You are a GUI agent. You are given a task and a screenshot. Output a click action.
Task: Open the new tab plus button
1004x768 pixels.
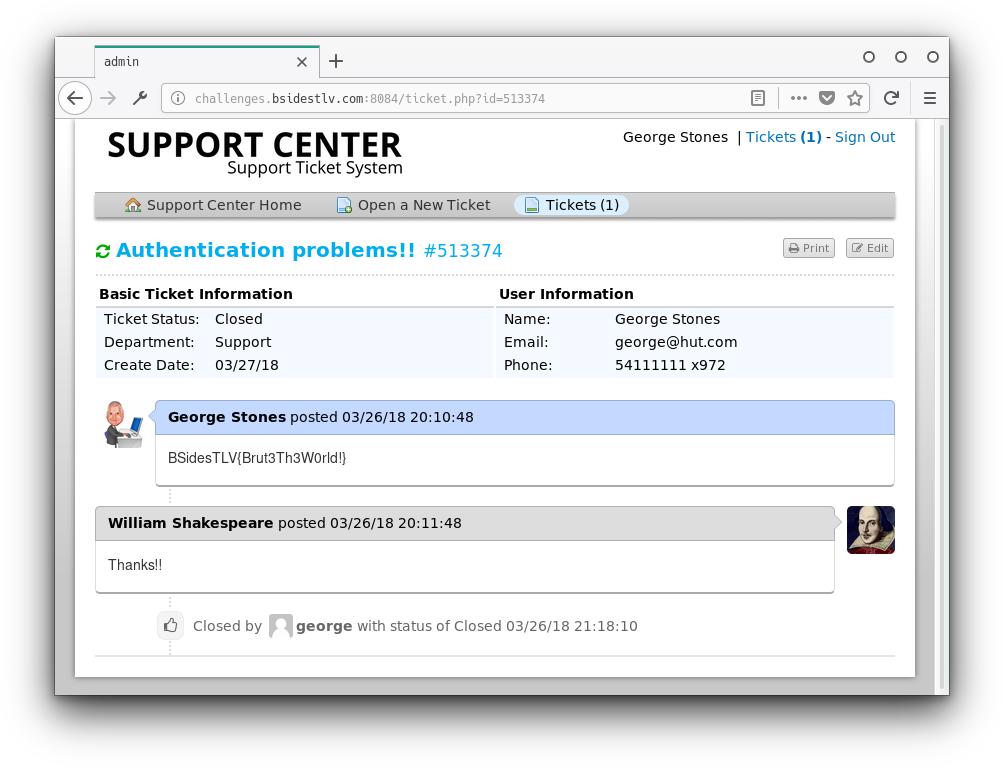336,61
